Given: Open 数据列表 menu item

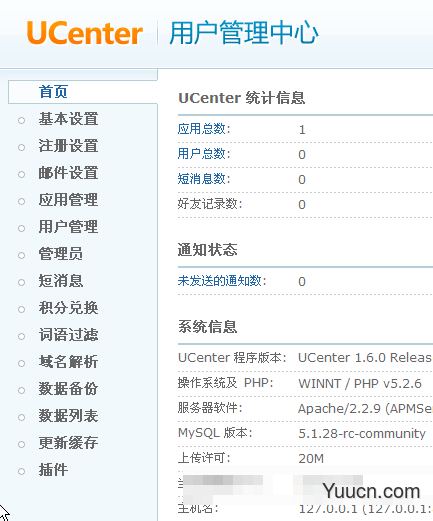Looking at the screenshot, I should click(68, 416).
